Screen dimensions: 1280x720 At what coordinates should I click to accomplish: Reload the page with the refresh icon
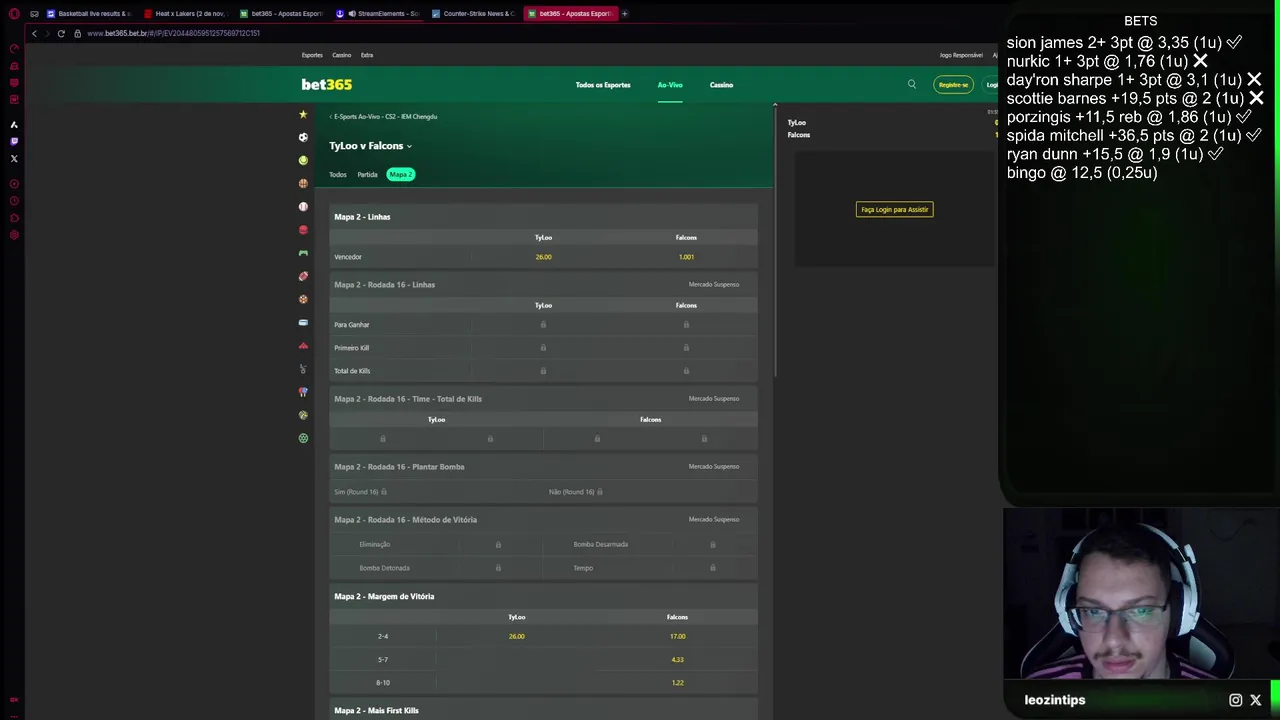coord(61,33)
